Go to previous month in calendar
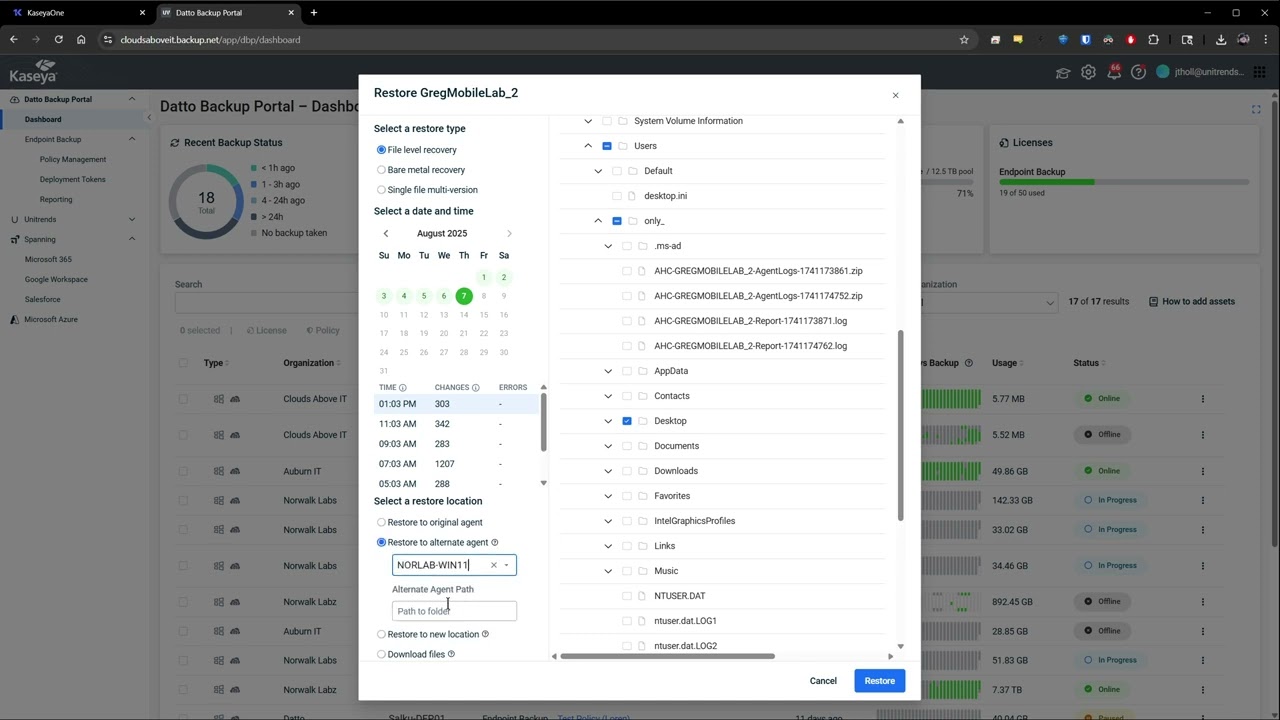This screenshot has width=1280, height=720. 386,233
